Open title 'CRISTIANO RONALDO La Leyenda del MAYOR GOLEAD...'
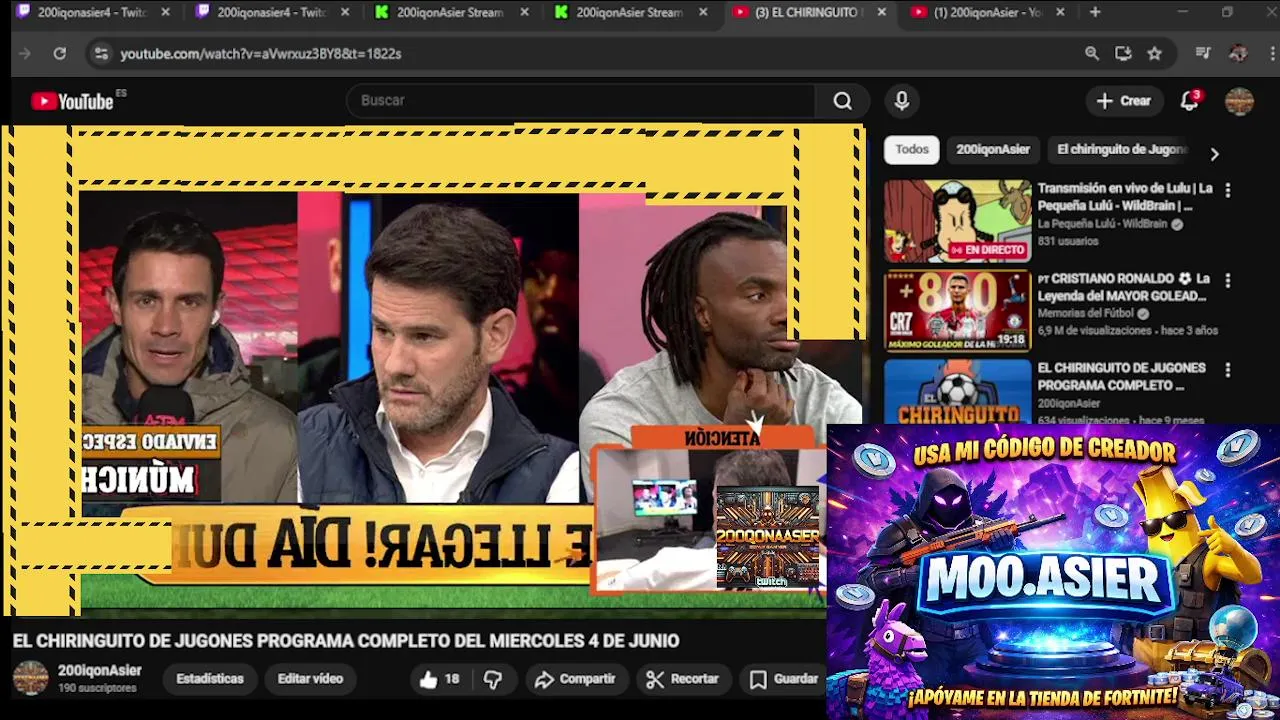The width and height of the screenshot is (1280, 720). [1124, 287]
